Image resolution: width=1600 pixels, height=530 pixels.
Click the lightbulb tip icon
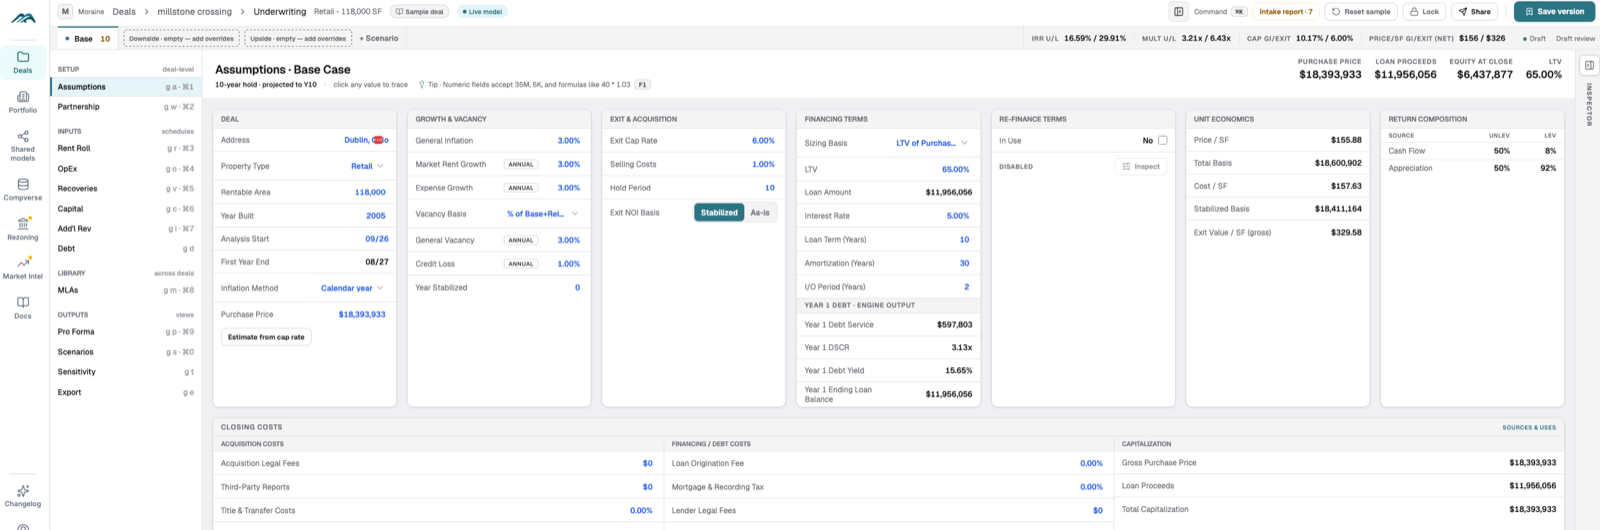421,85
